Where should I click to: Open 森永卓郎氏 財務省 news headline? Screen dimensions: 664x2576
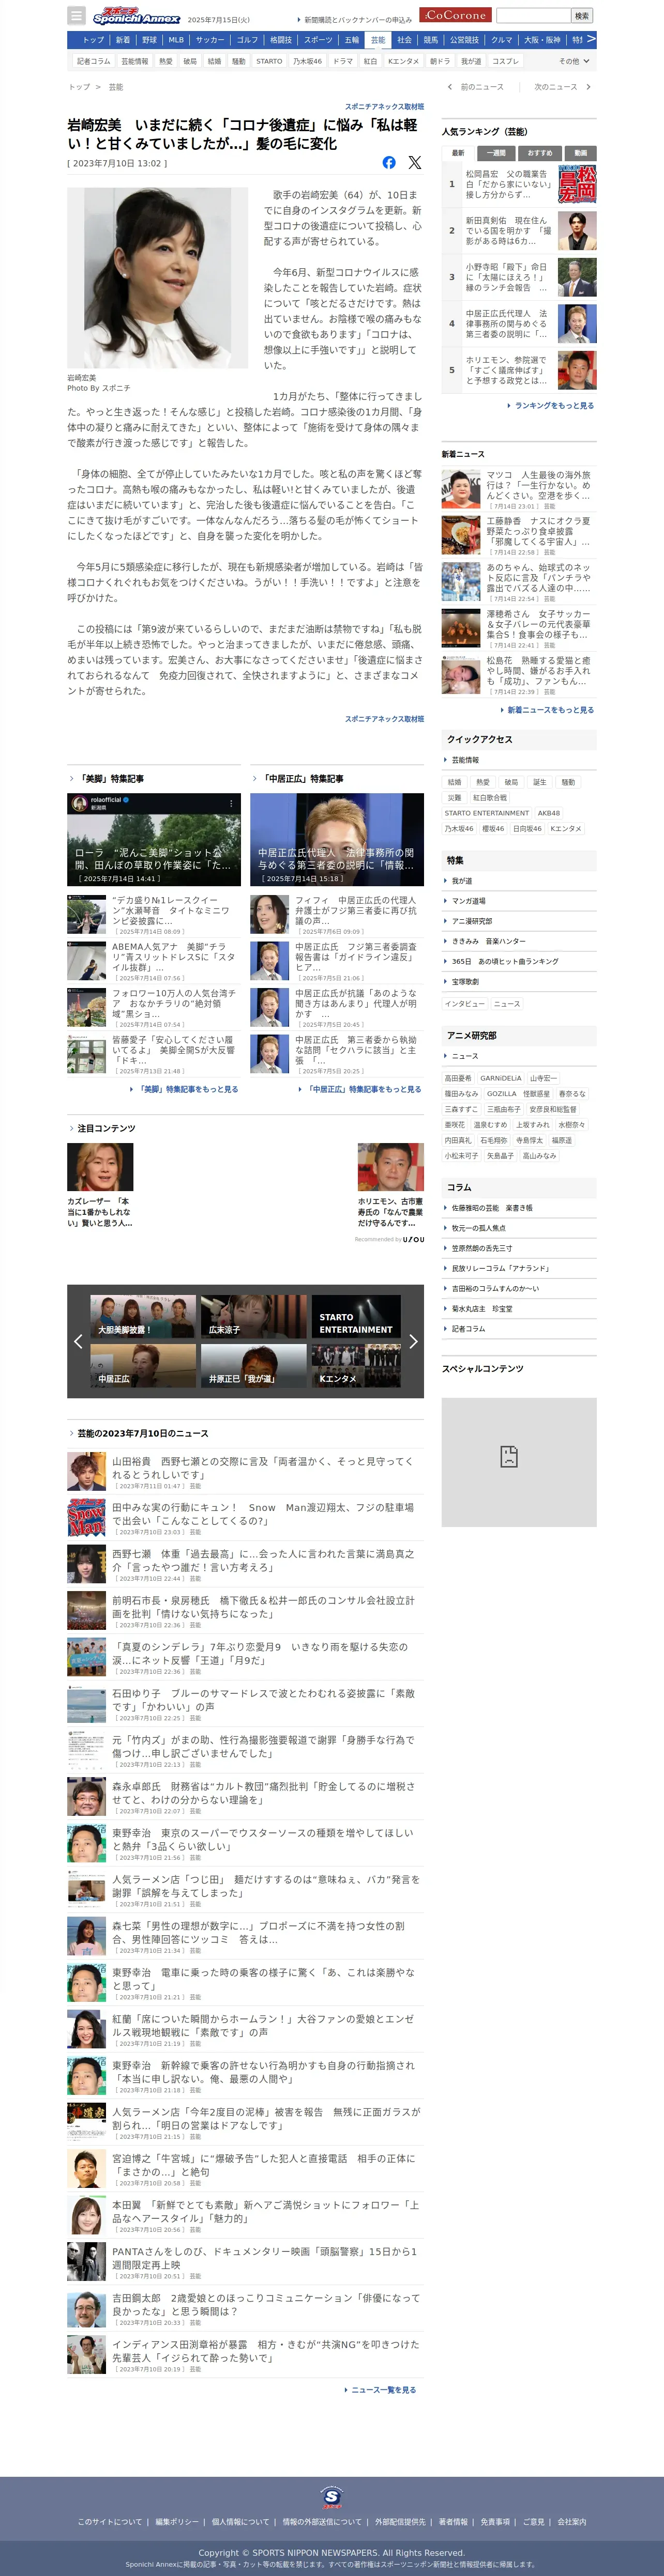263,1793
